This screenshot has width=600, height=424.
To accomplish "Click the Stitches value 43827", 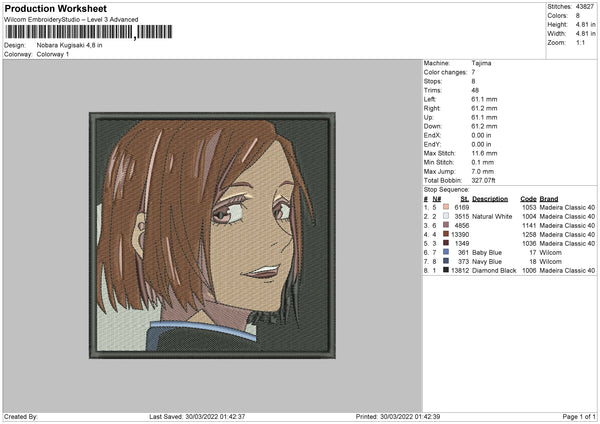I will [585, 7].
